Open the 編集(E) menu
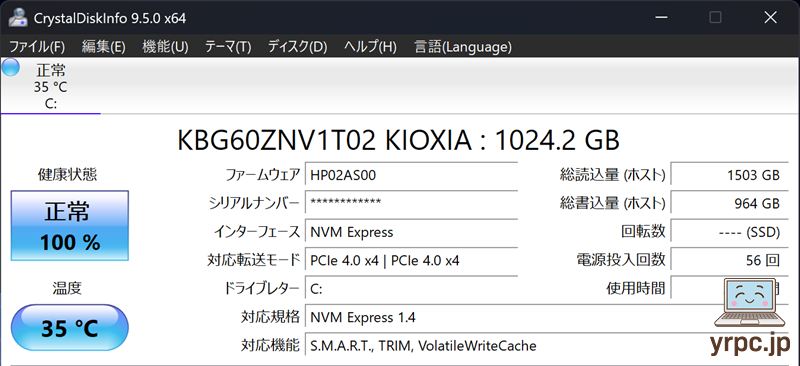800x366 pixels. [104, 47]
